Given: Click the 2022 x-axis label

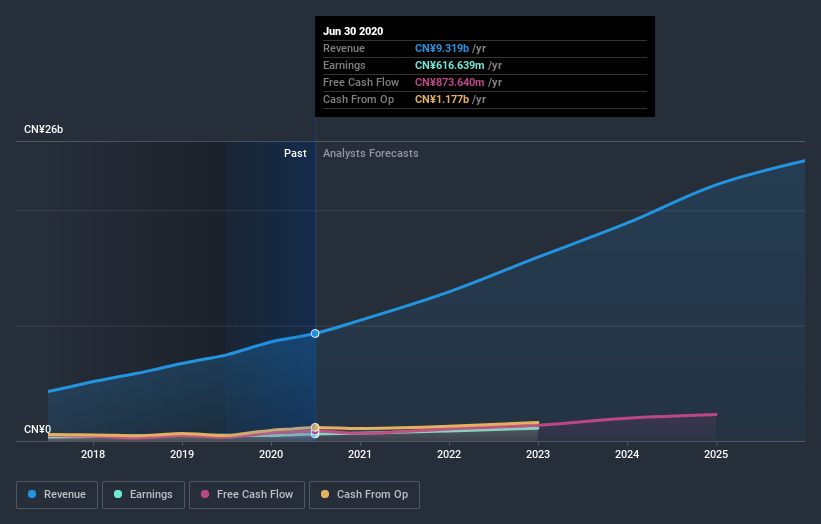Looking at the screenshot, I should tap(449, 454).
